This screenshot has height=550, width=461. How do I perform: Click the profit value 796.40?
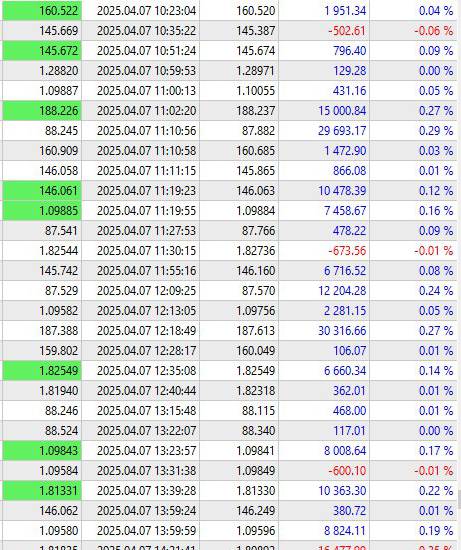pos(349,51)
